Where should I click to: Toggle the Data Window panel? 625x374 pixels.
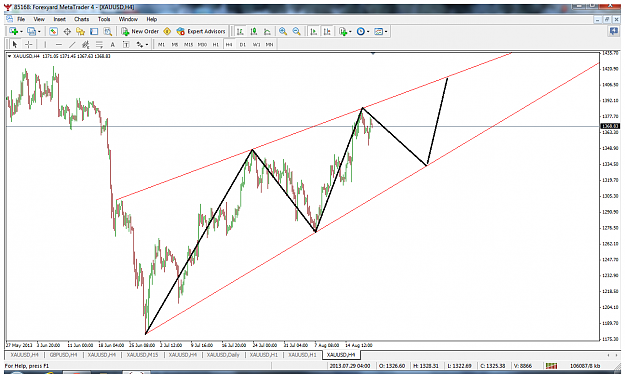tap(67, 31)
